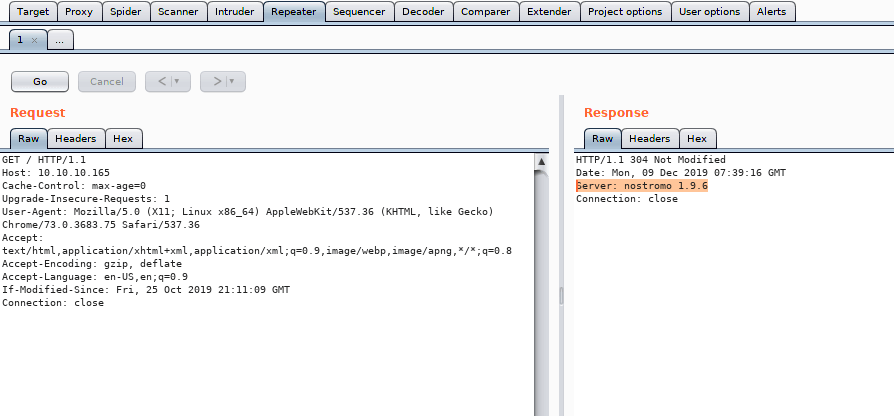Click the Request heading
The image size is (894, 416).
click(x=38, y=113)
